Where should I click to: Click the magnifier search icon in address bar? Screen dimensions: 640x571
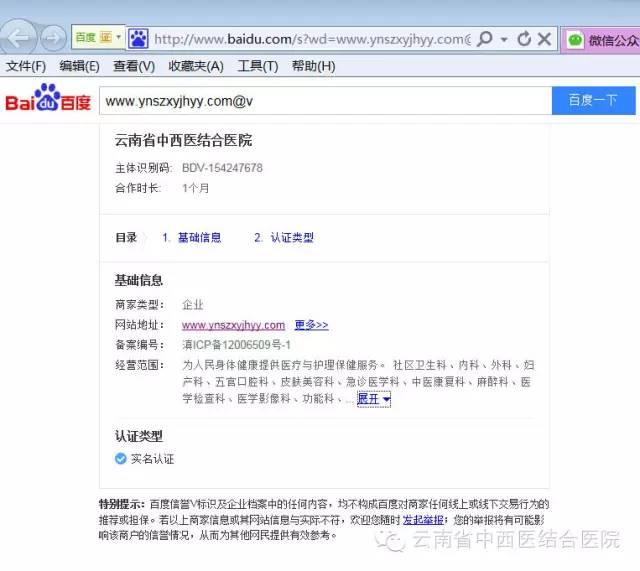(x=484, y=39)
